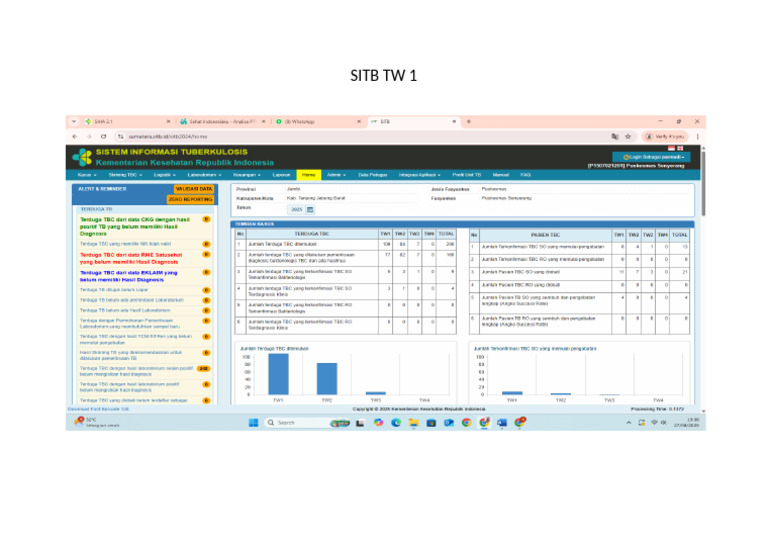Click the browser address bar URL
Image resolution: width=768 pixels, height=543 pixels.
coord(168,137)
